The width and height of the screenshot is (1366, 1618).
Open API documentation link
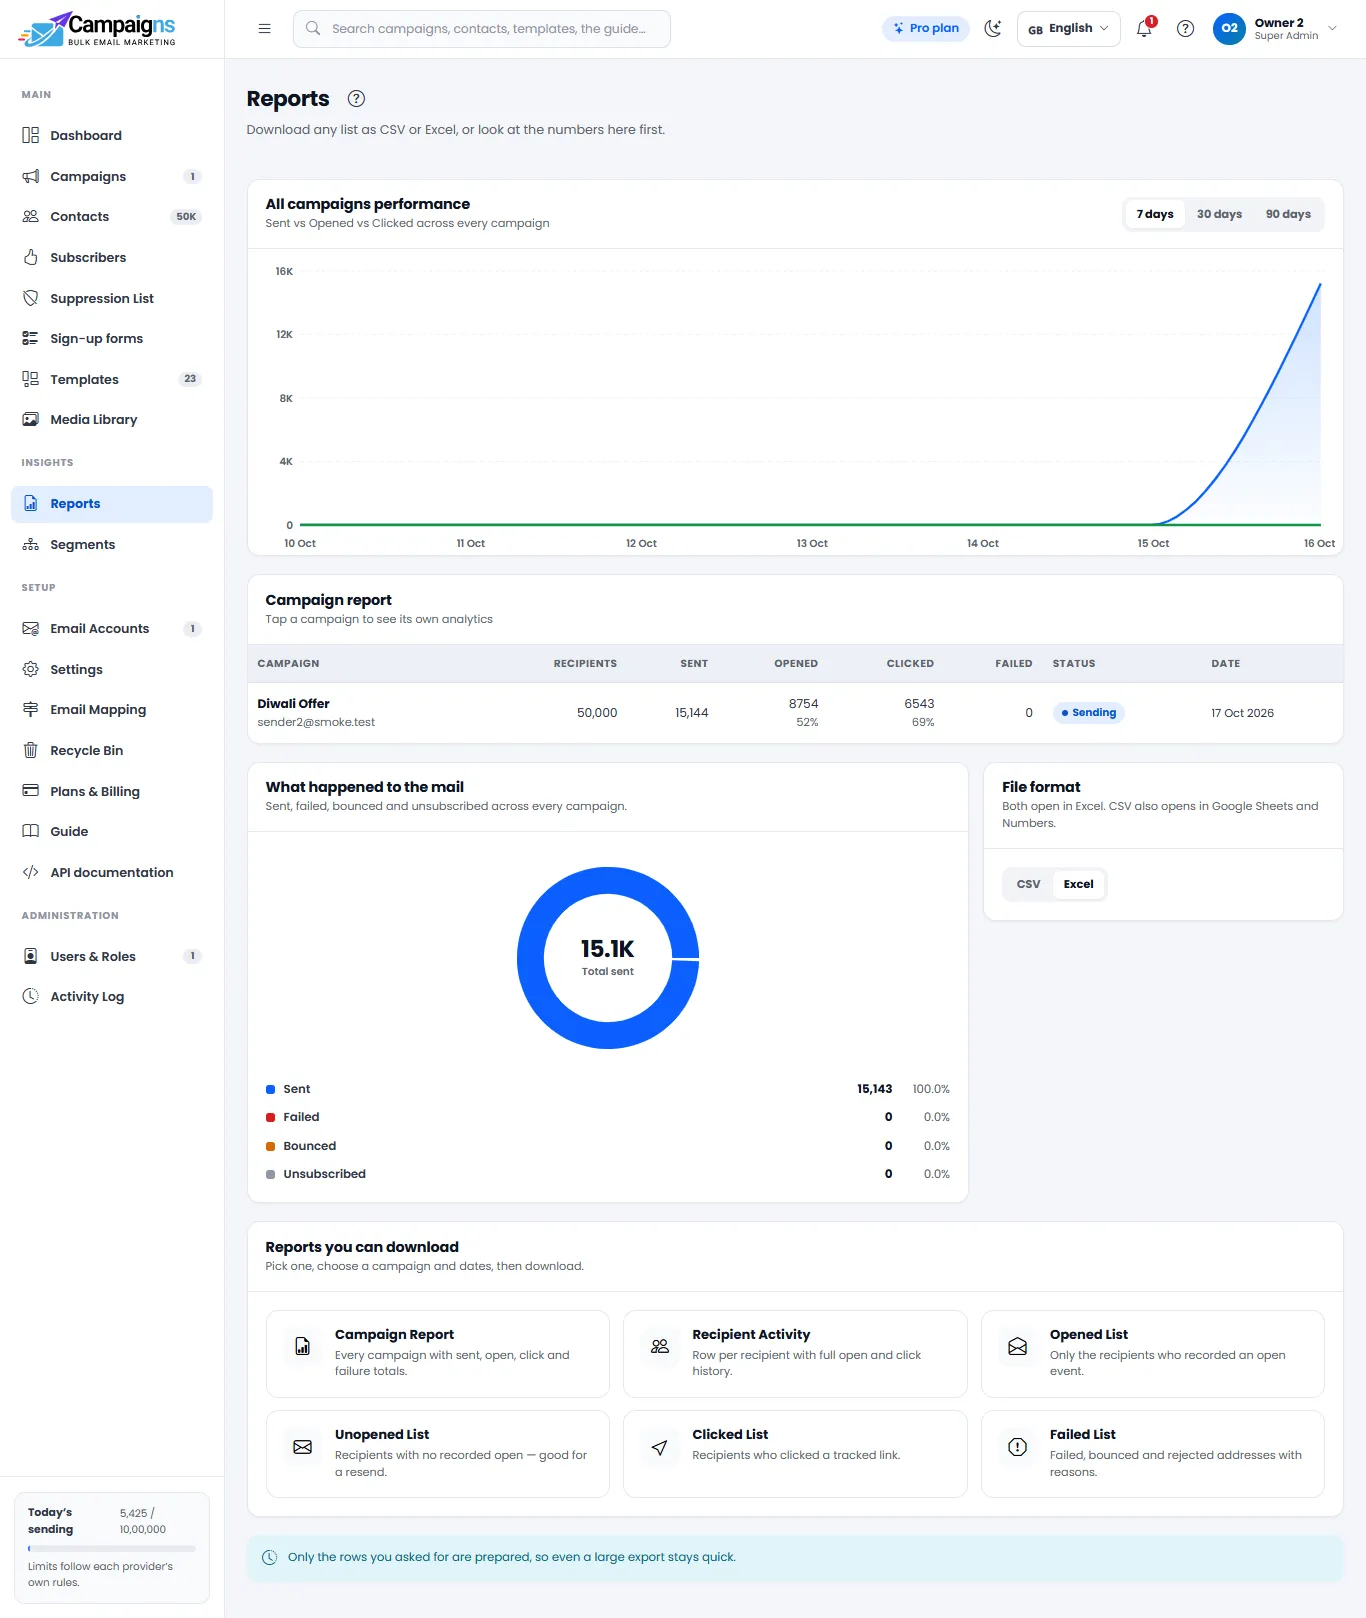pos(112,873)
